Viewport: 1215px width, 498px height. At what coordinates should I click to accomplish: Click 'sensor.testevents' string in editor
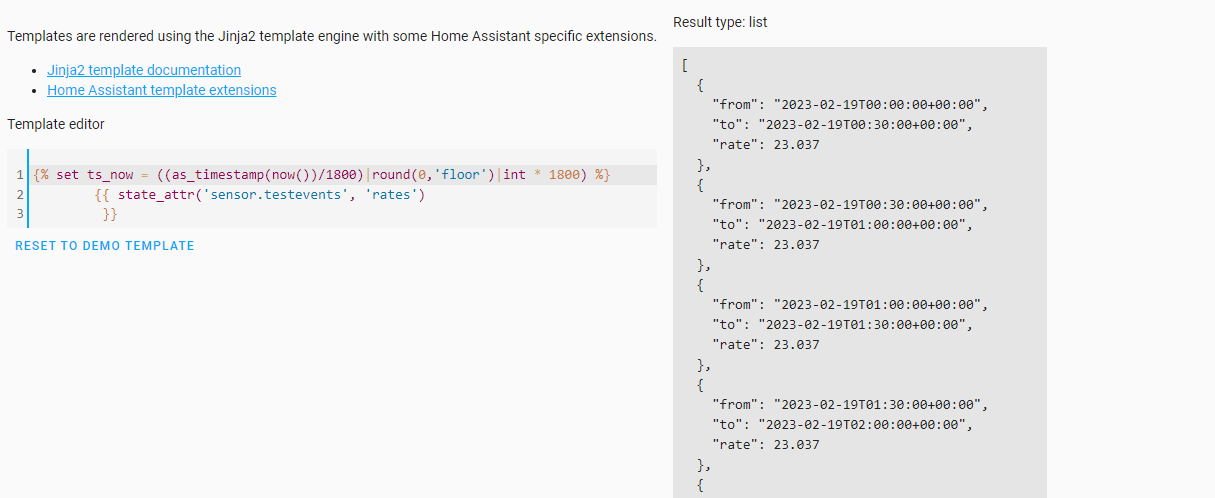[274, 195]
